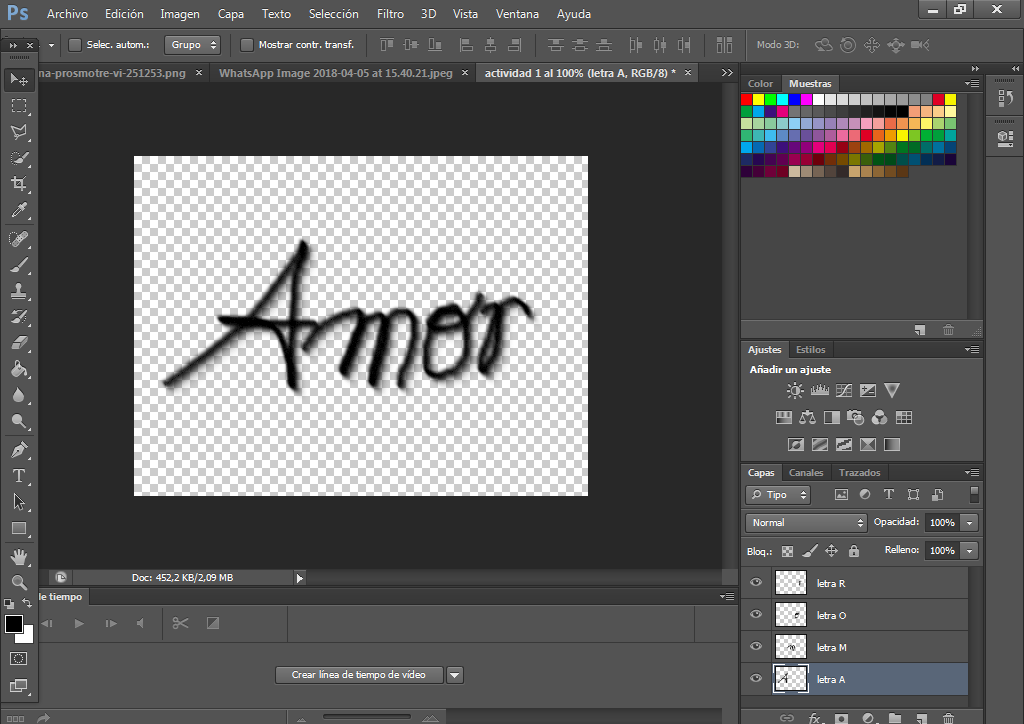Play the timeline

[79, 623]
